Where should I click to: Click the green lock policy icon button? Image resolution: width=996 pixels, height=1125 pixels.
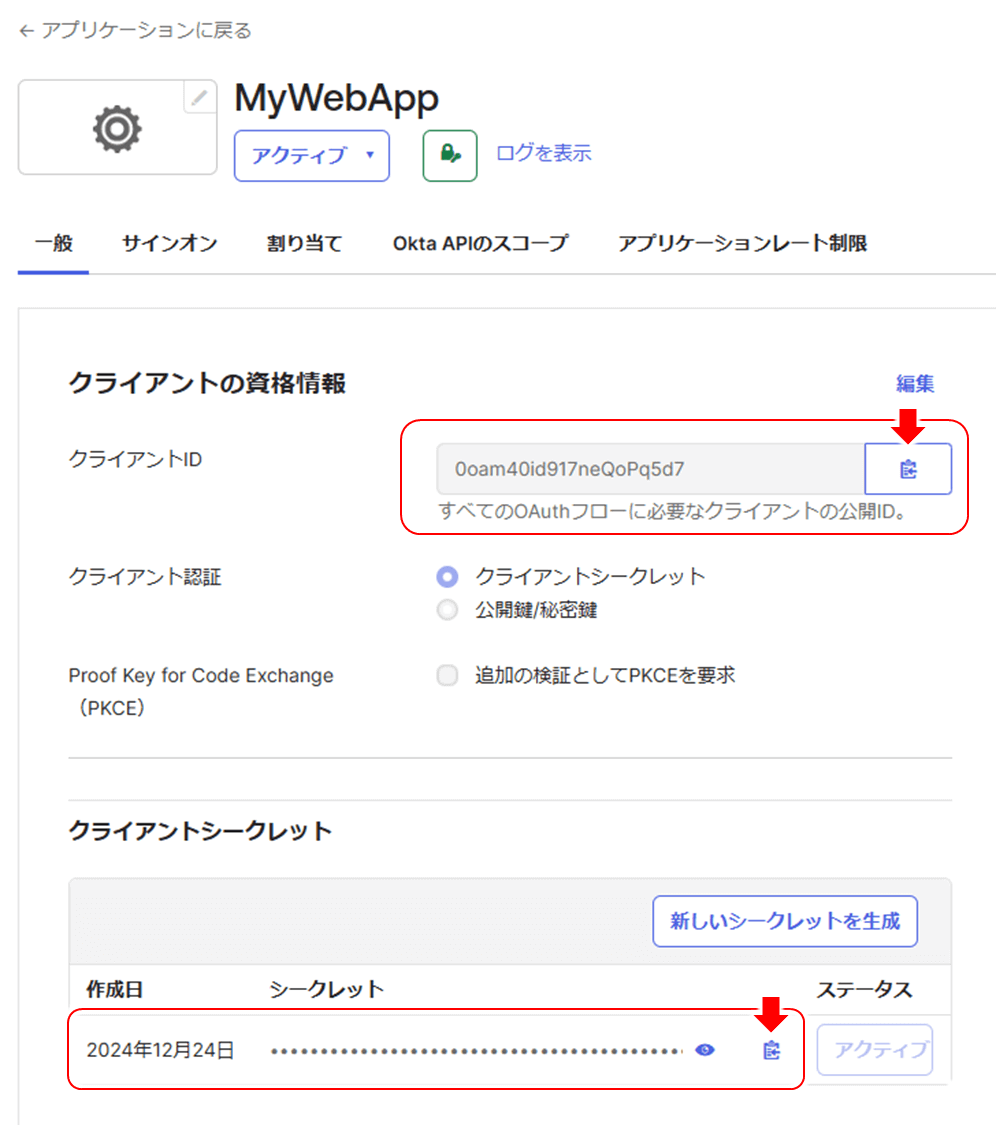click(449, 155)
